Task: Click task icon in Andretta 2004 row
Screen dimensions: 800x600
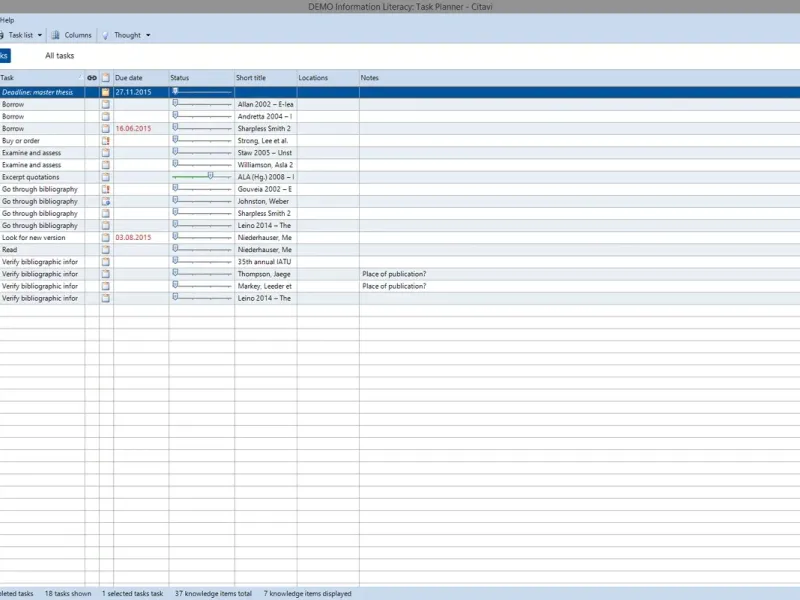Action: tap(106, 116)
